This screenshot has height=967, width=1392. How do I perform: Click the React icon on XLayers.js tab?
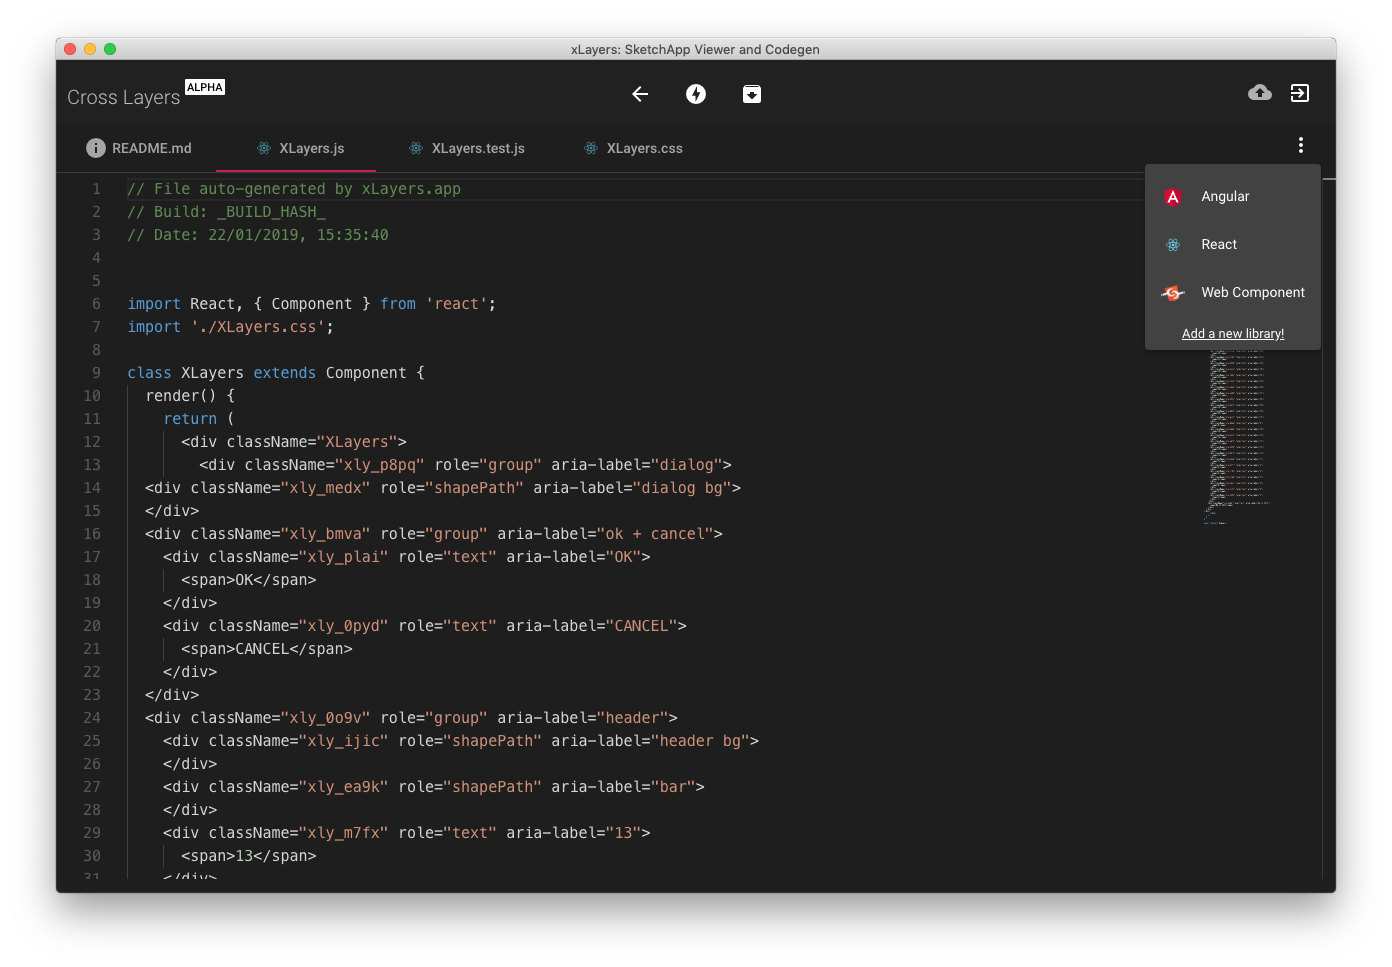click(x=264, y=148)
